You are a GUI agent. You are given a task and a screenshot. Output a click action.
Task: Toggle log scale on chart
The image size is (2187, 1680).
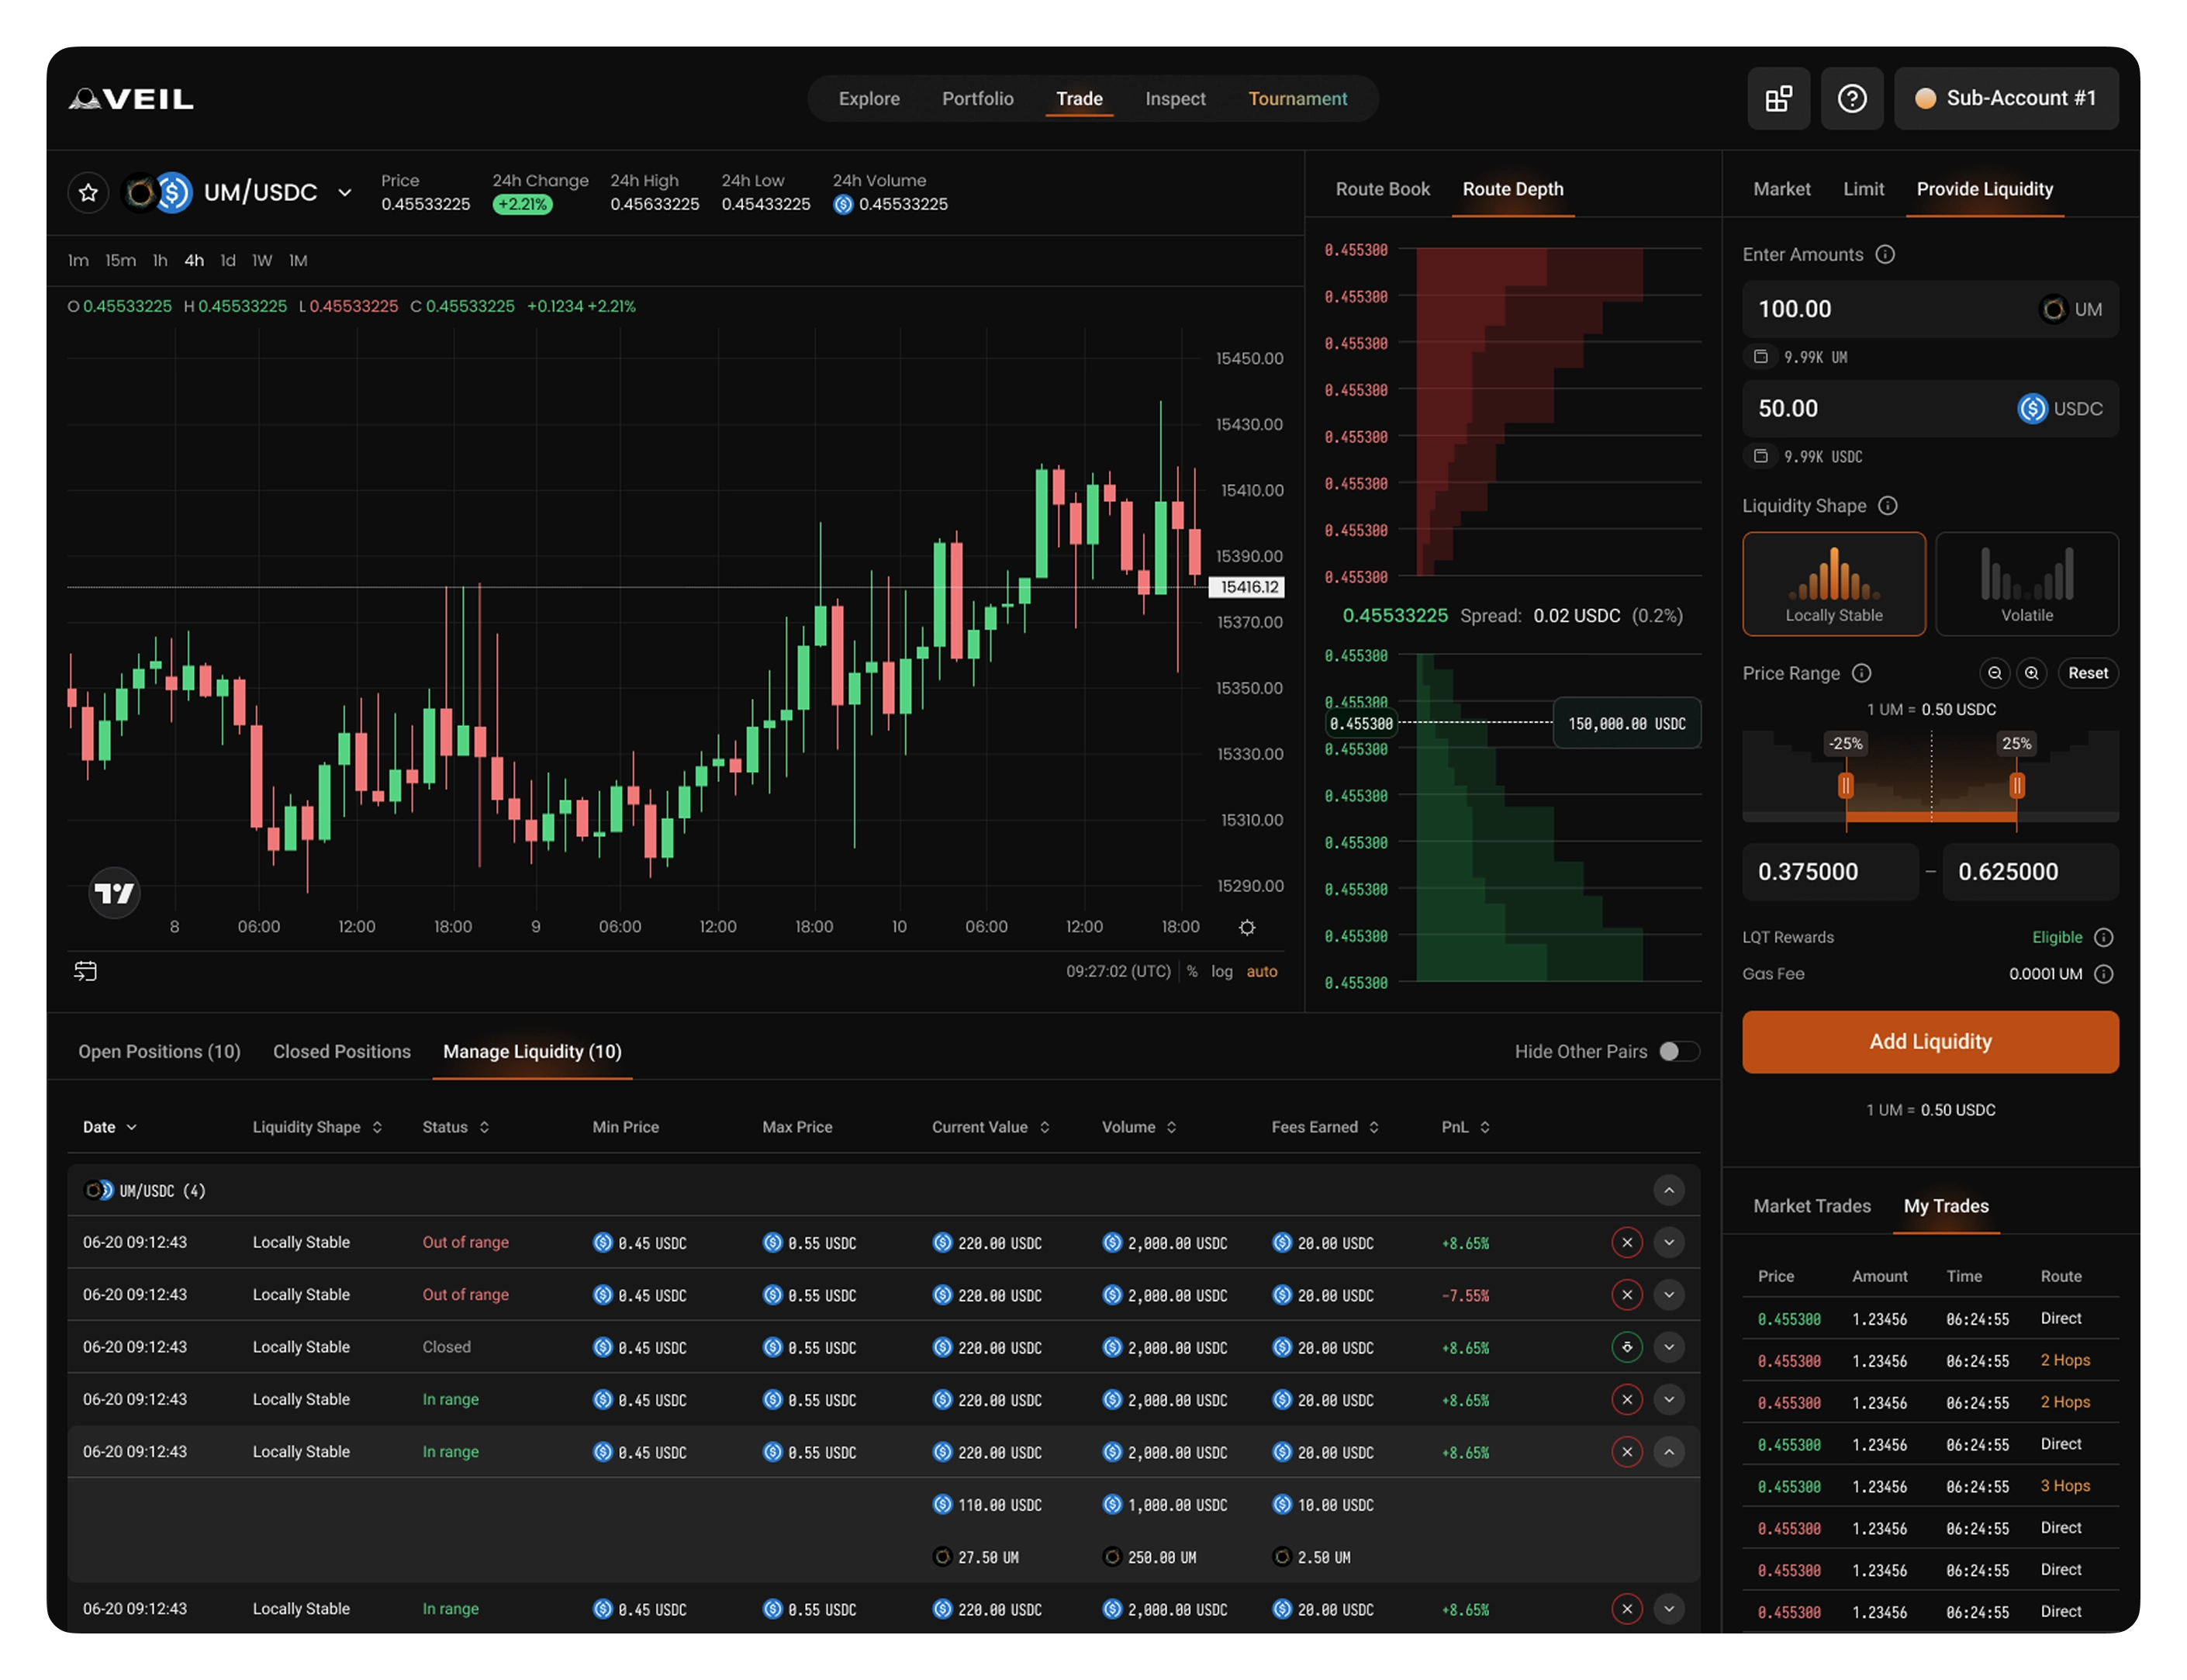(1222, 971)
